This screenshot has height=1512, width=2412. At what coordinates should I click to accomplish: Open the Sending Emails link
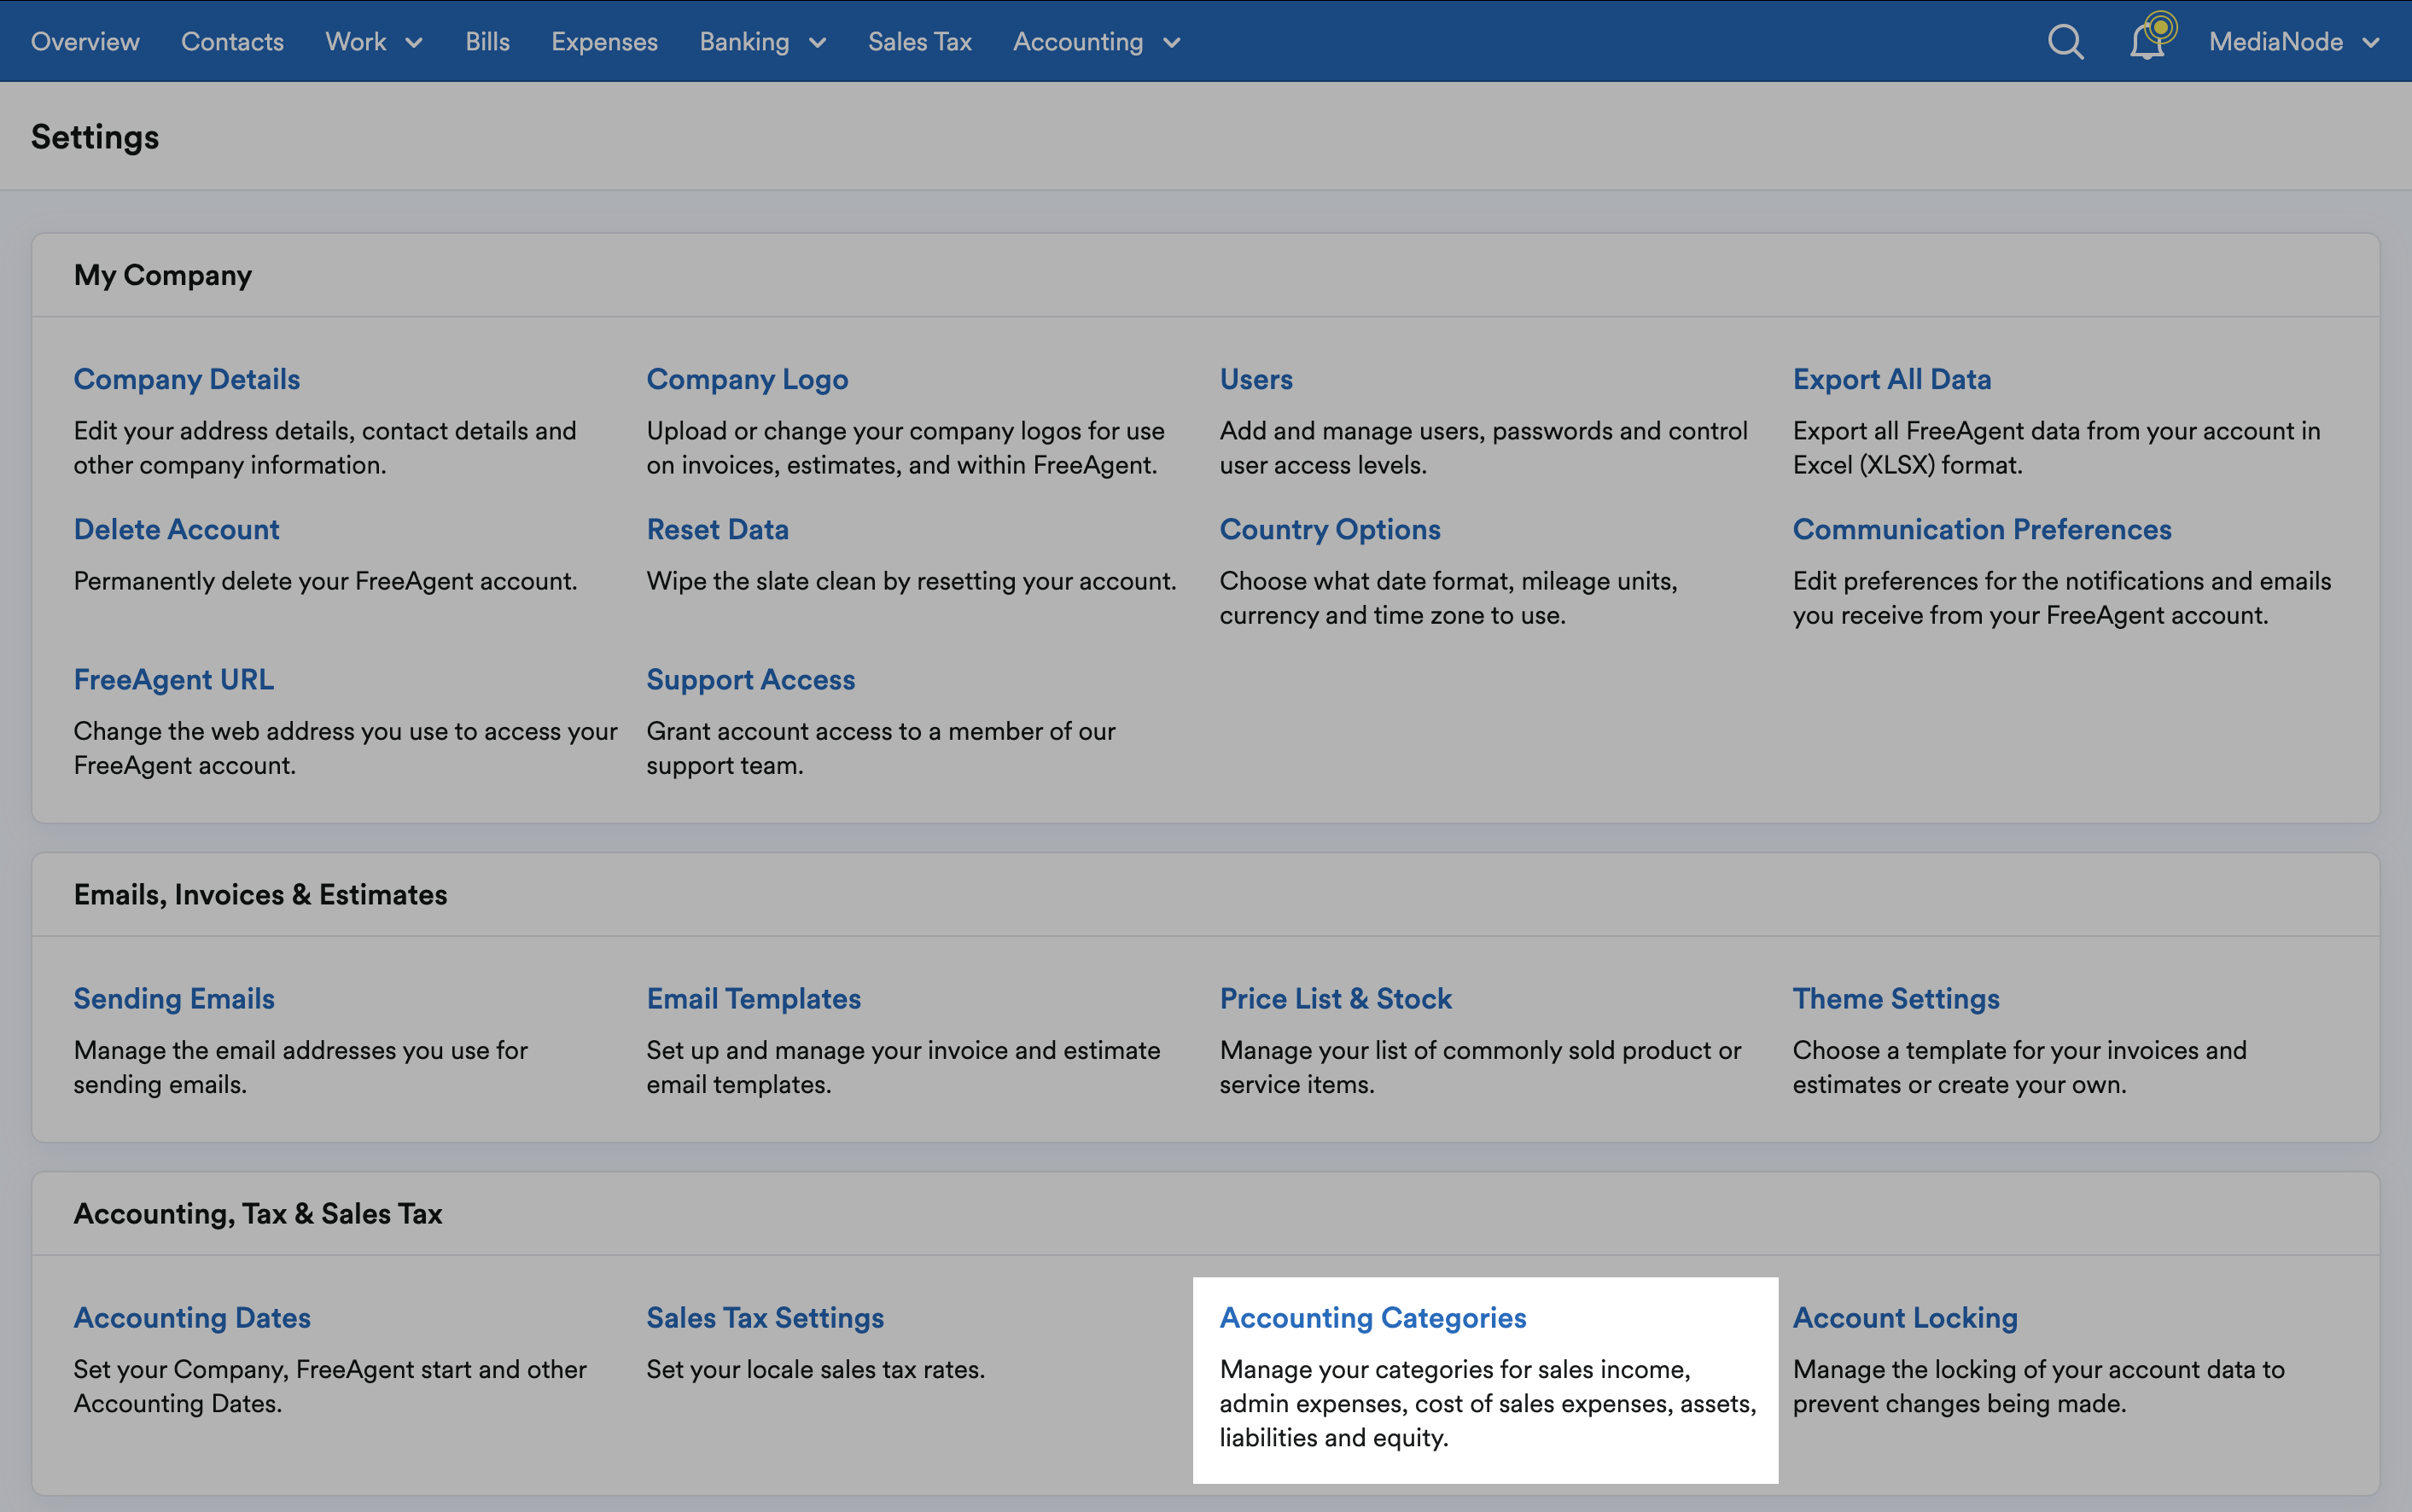(174, 998)
